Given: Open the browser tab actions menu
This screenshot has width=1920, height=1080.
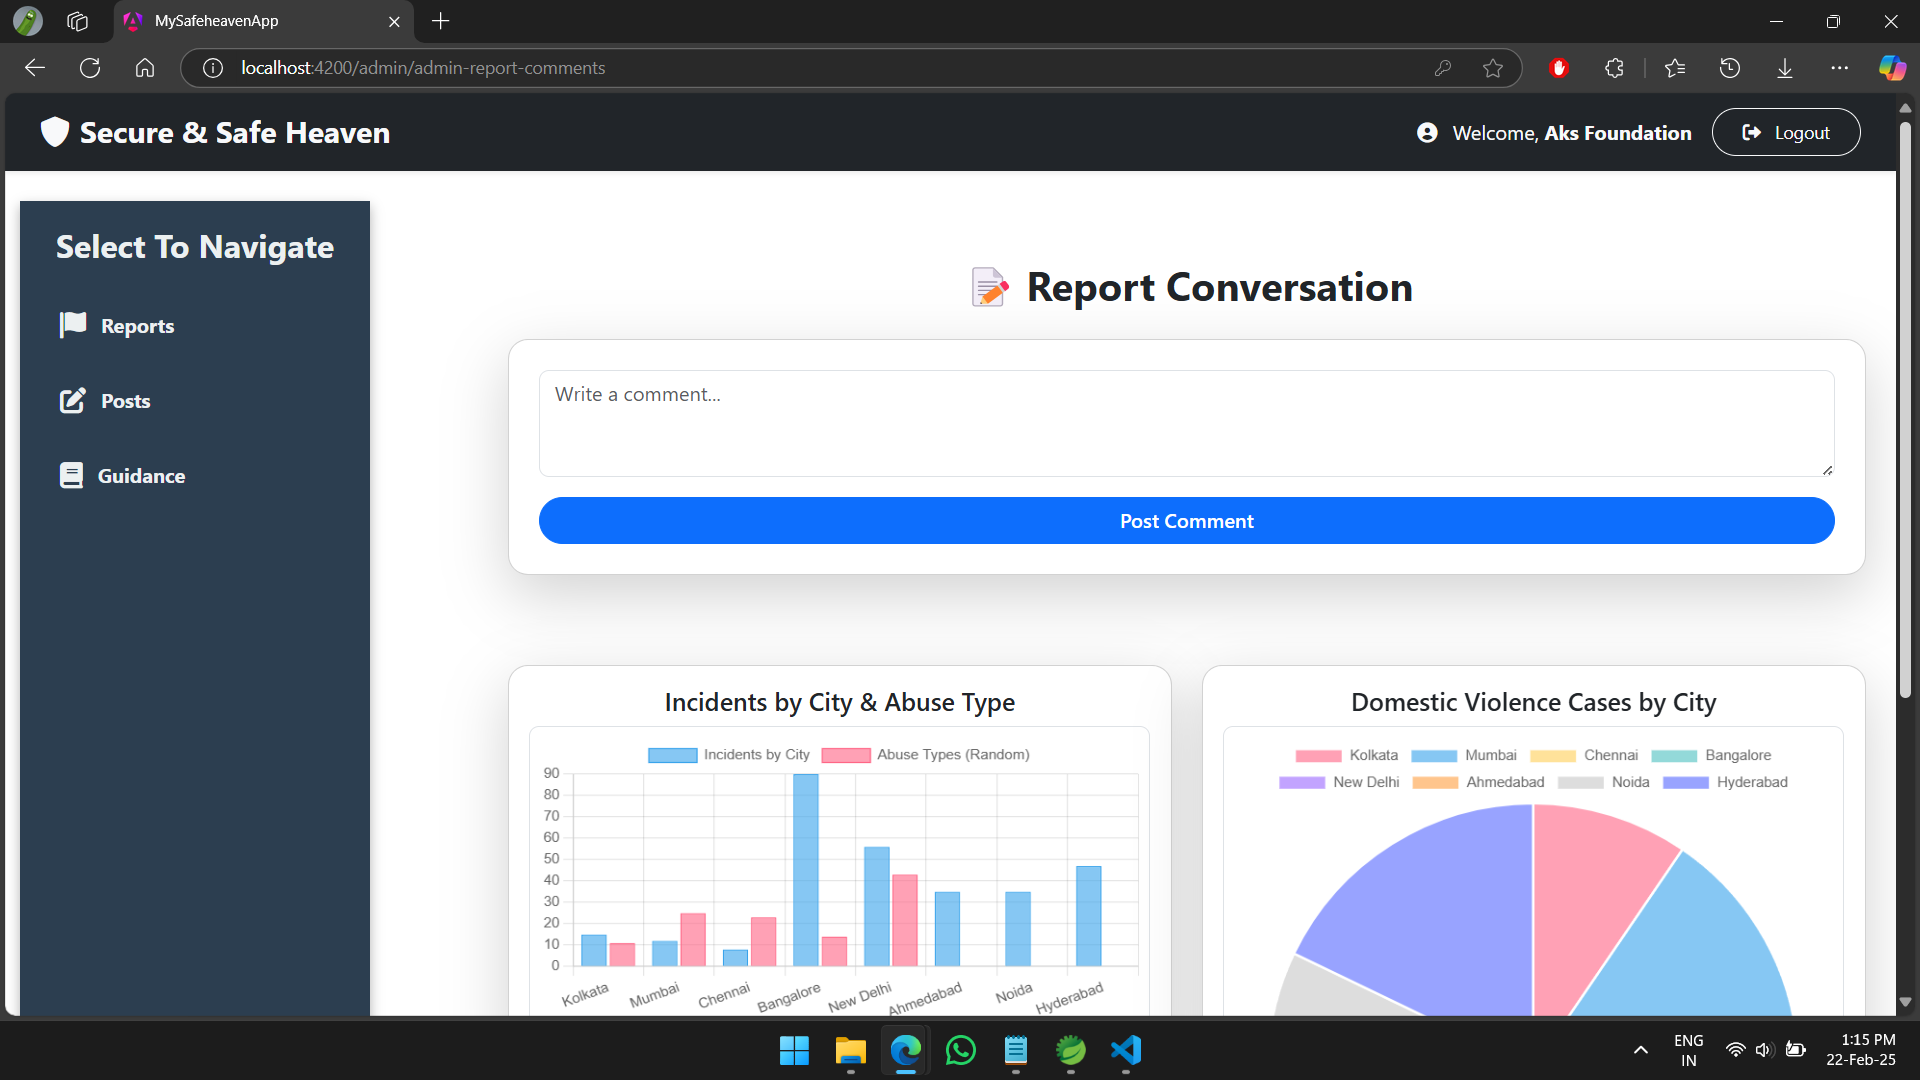Looking at the screenshot, I should (x=78, y=21).
